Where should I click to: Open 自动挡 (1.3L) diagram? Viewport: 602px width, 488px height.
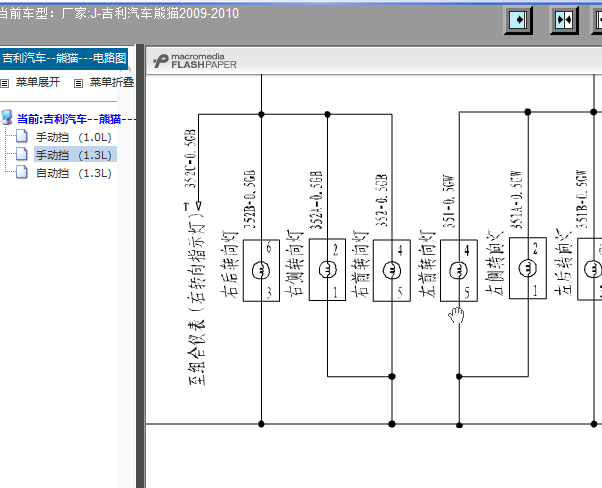coord(73,173)
